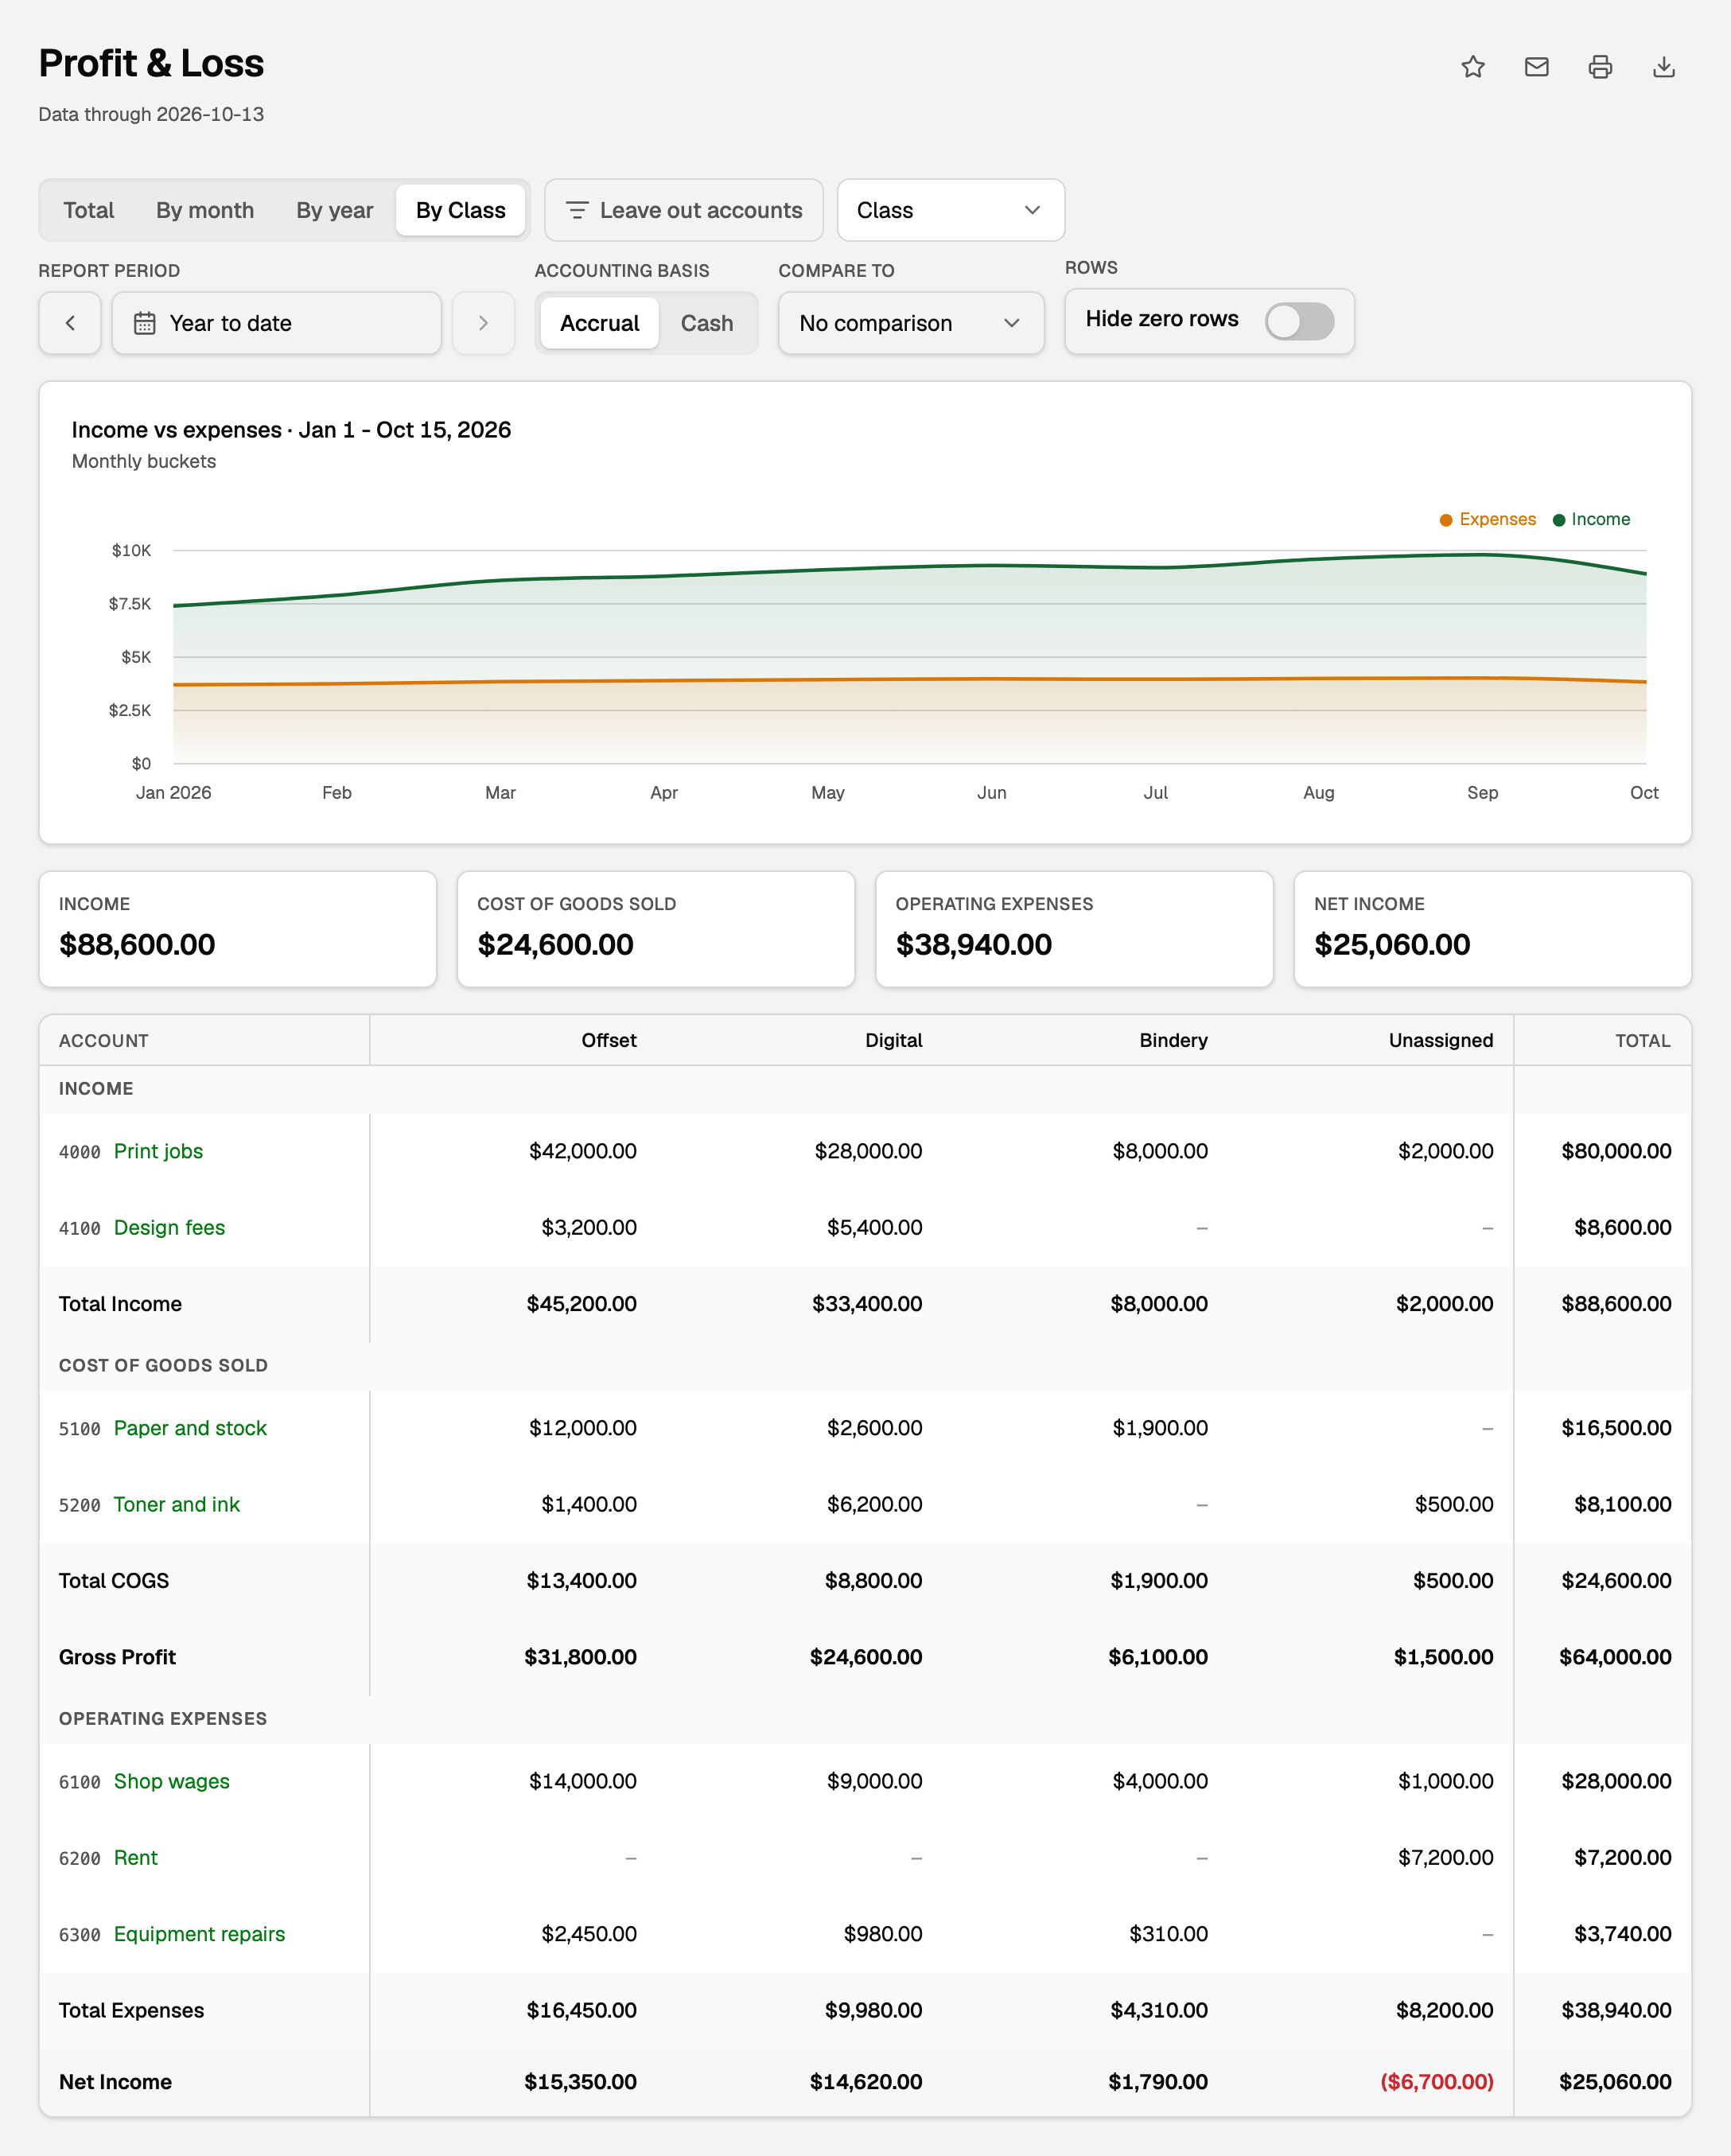Open the Year to date period selector
Viewport: 1731px width, 2156px height.
pos(276,323)
